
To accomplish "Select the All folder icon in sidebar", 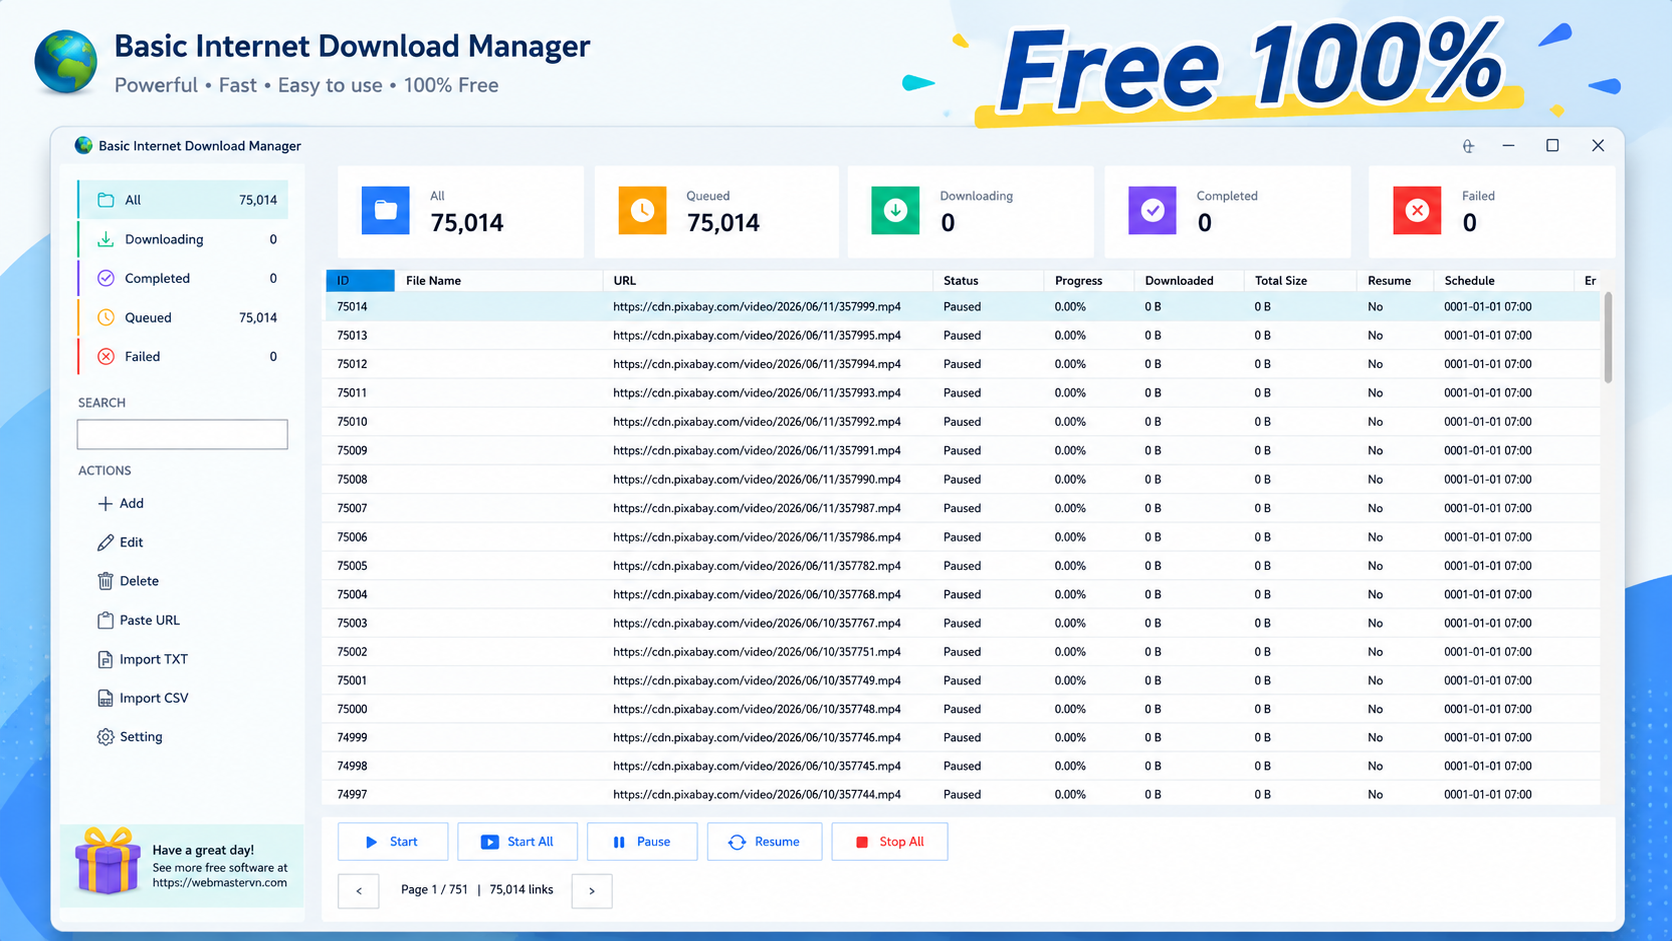I will pos(105,200).
